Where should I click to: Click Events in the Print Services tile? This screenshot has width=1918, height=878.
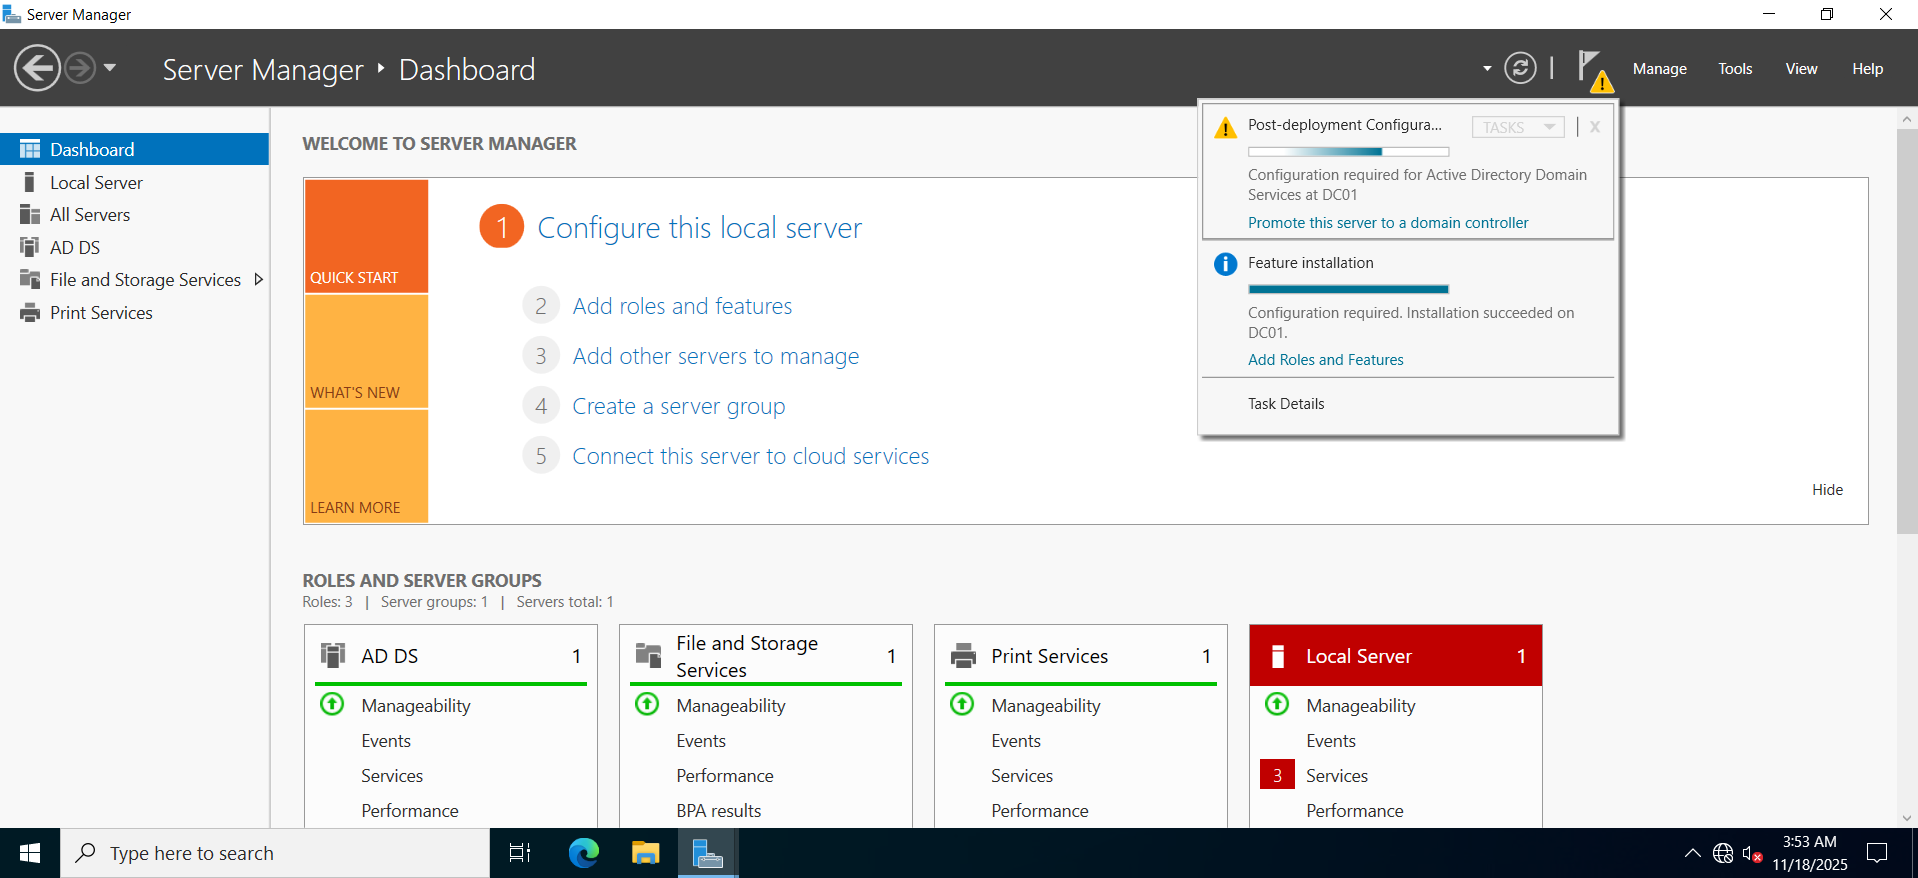(x=1016, y=741)
